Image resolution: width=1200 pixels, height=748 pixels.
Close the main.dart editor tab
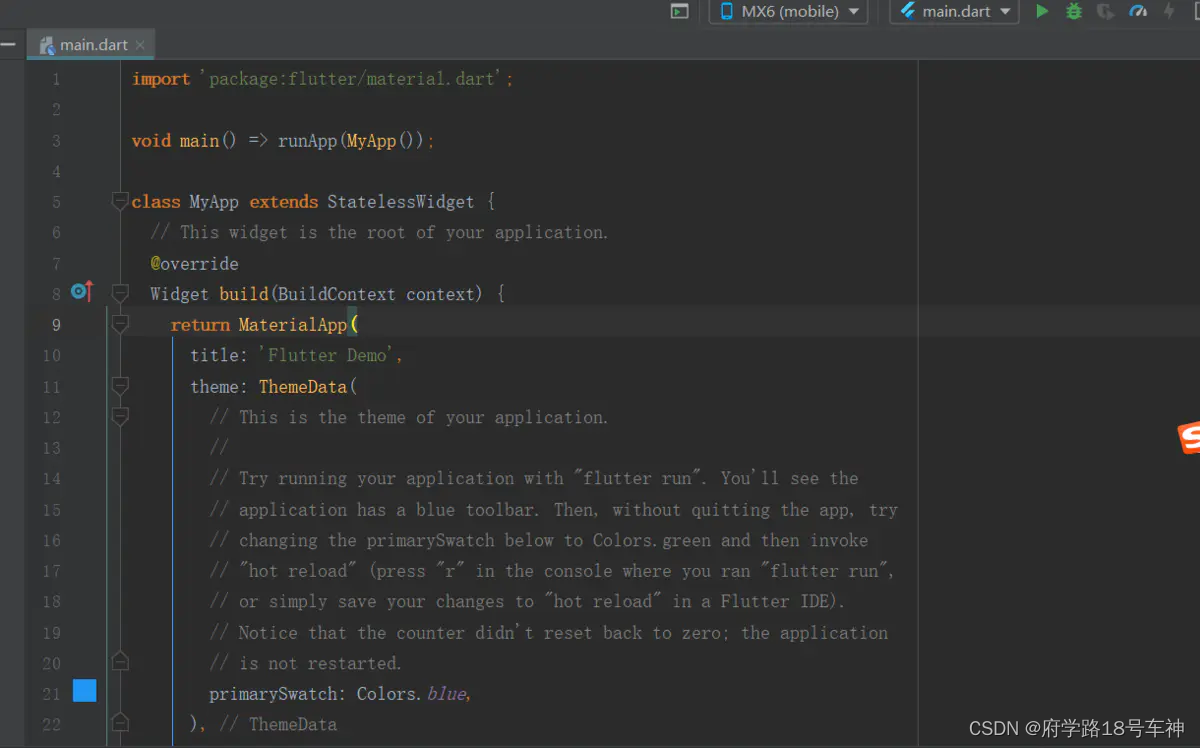pyautogui.click(x=140, y=45)
